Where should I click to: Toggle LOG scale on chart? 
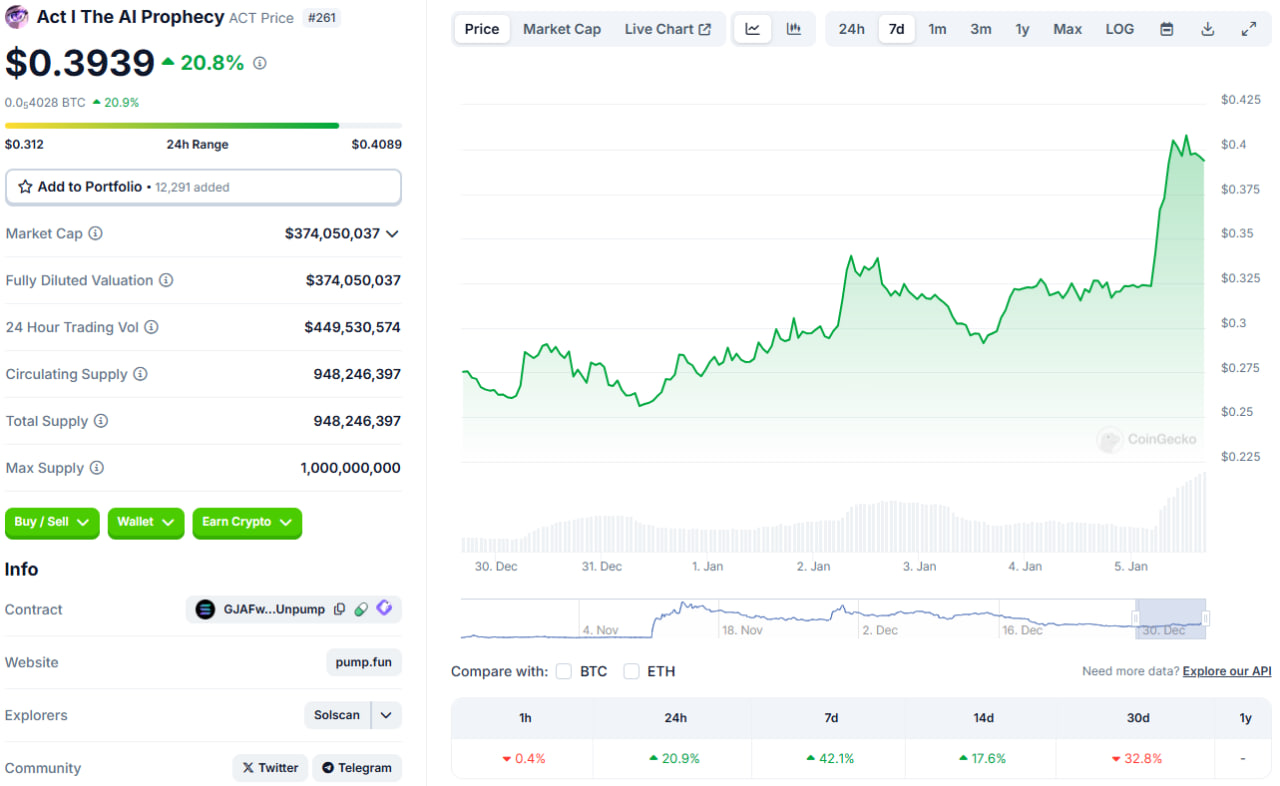[1120, 29]
